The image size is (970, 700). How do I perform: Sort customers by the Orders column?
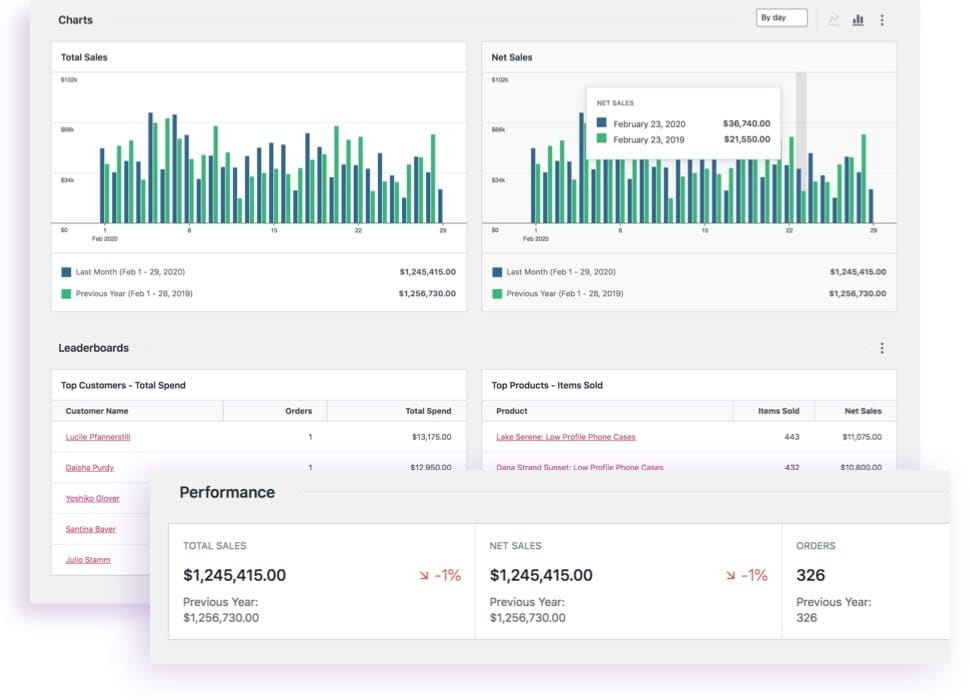tap(298, 410)
